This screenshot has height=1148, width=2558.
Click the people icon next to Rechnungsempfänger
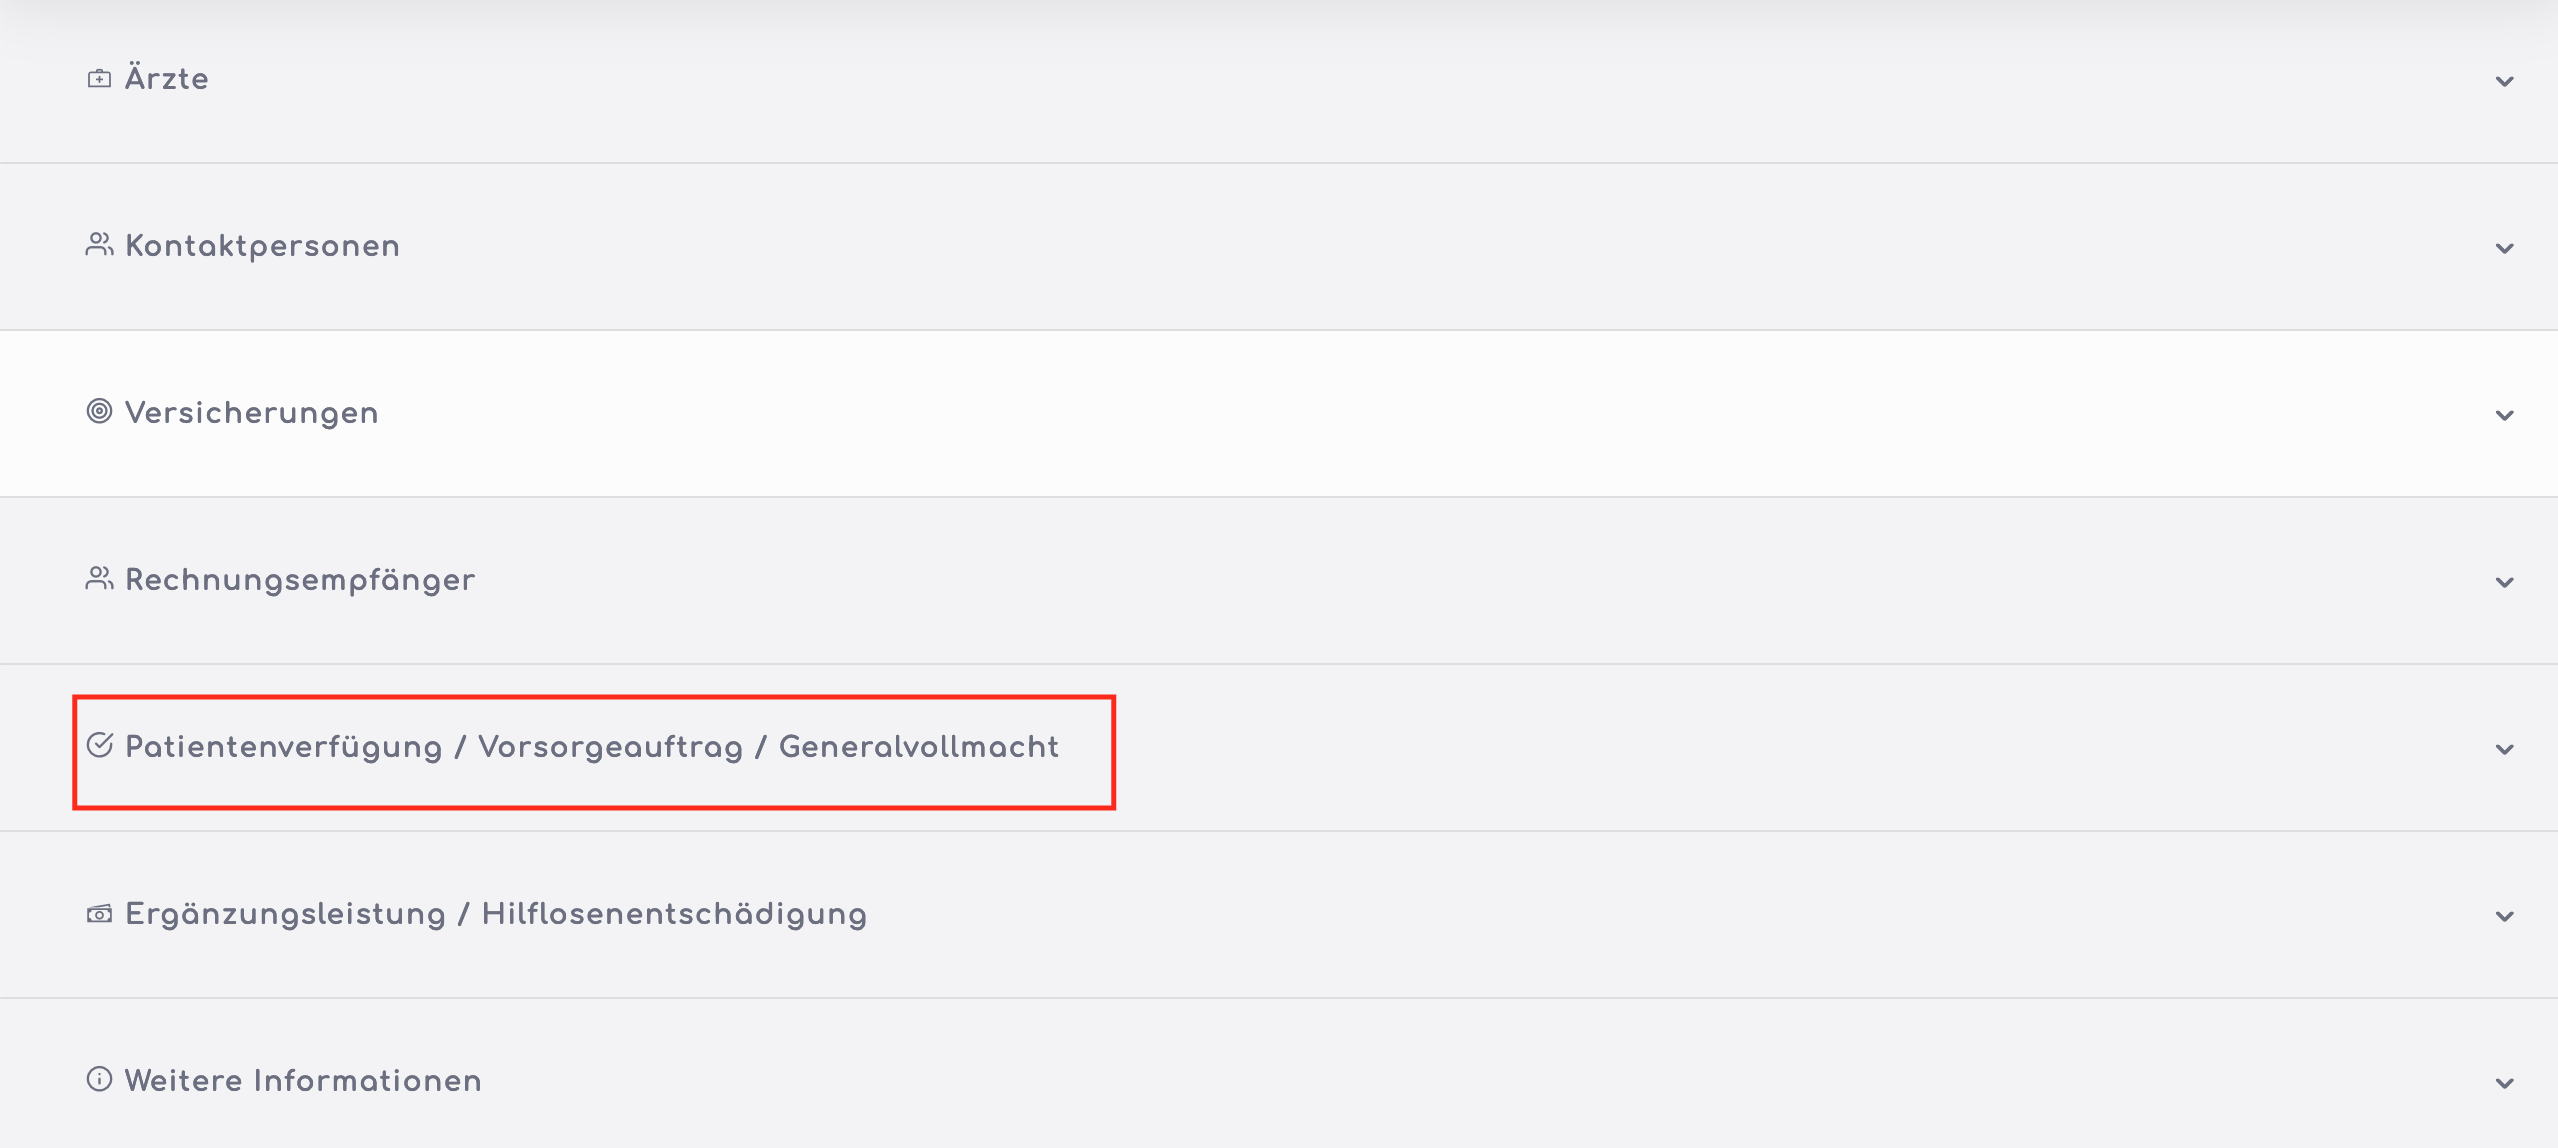[99, 579]
